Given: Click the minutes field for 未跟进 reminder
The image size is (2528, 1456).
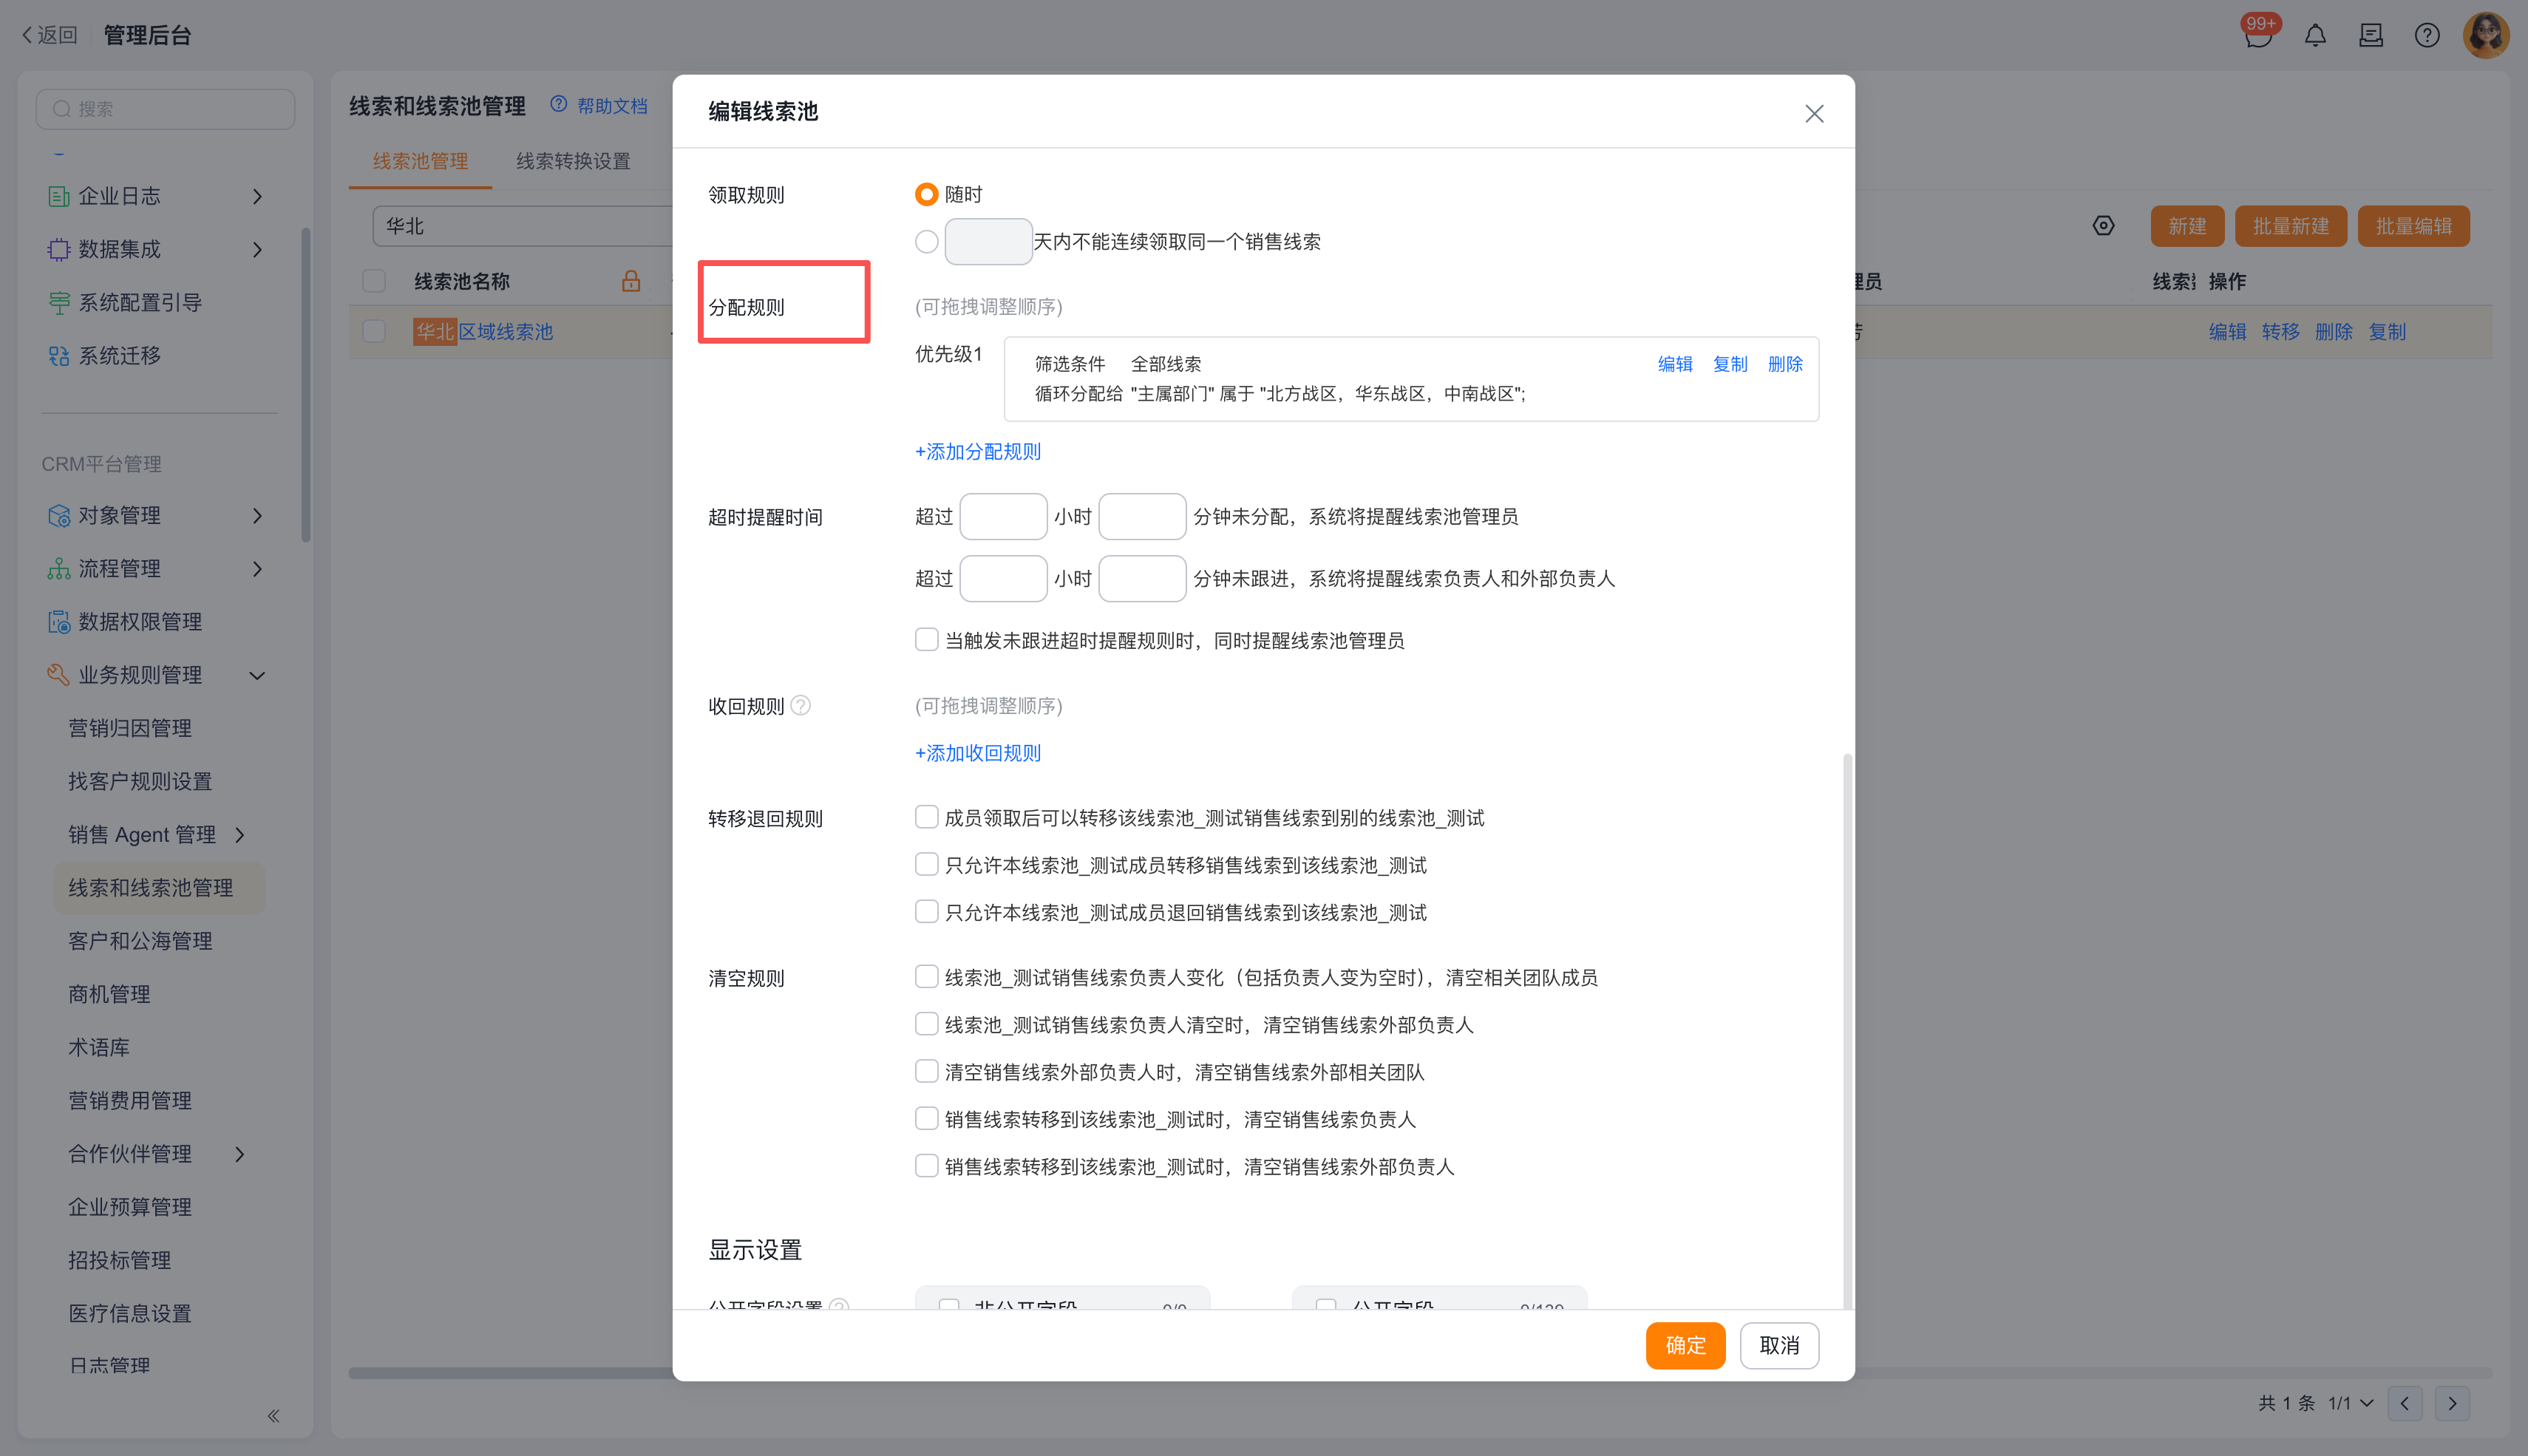Looking at the screenshot, I should point(1142,578).
